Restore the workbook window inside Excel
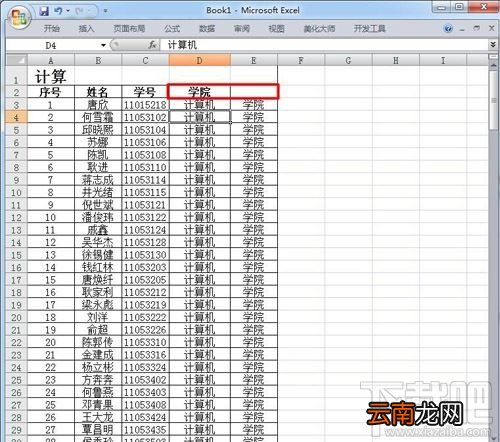The image size is (500, 442). 477,29
